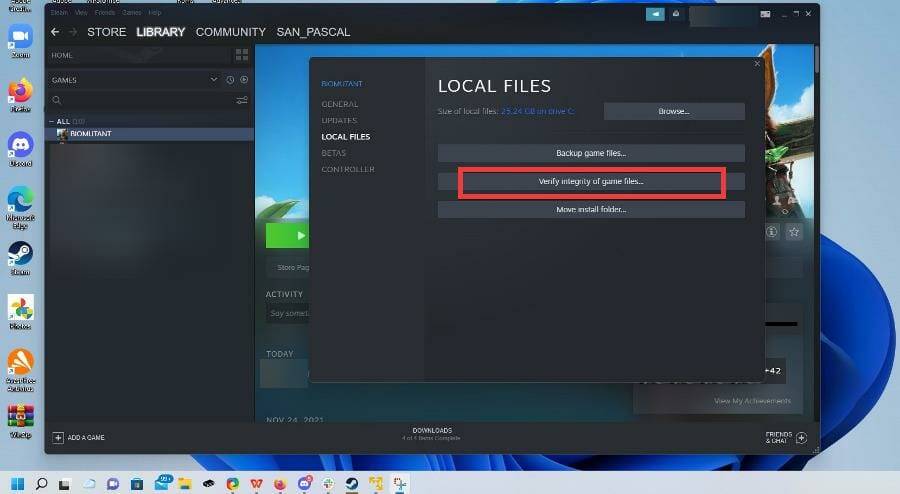Open Windows Start menu

pos(18,484)
